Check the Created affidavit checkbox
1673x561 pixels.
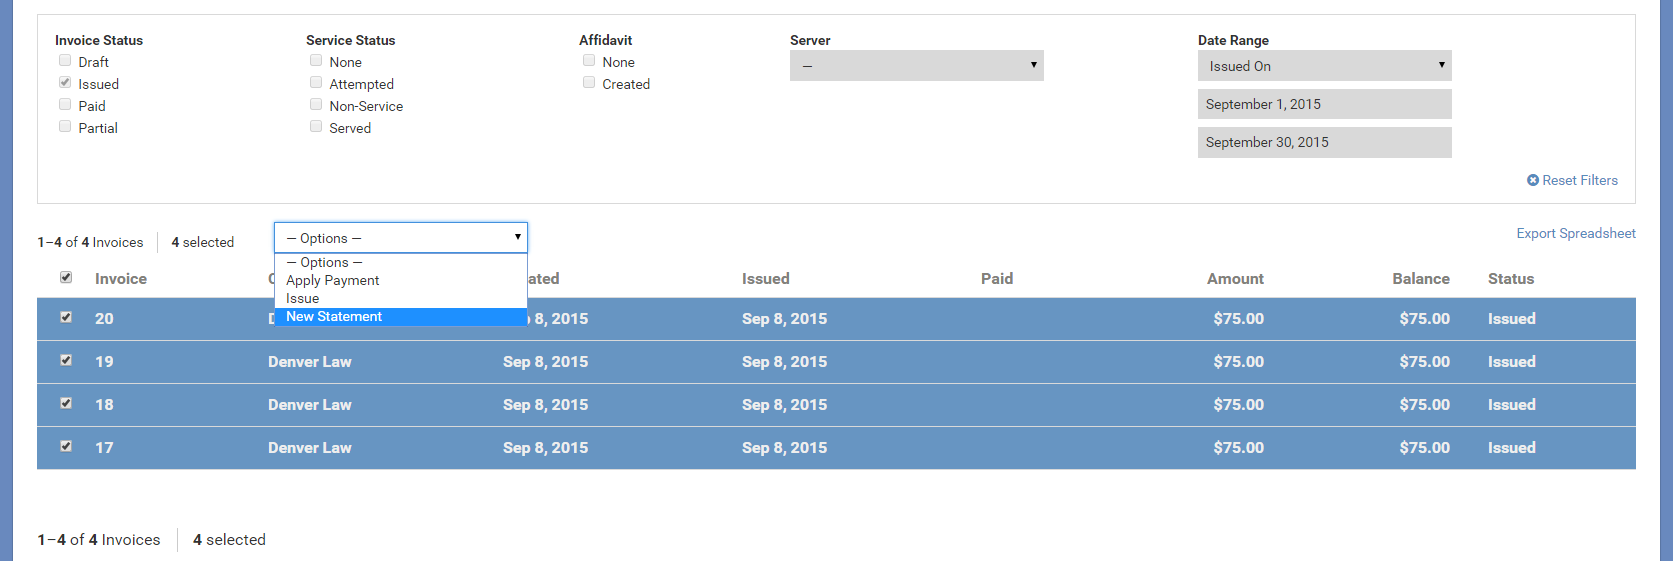click(589, 83)
